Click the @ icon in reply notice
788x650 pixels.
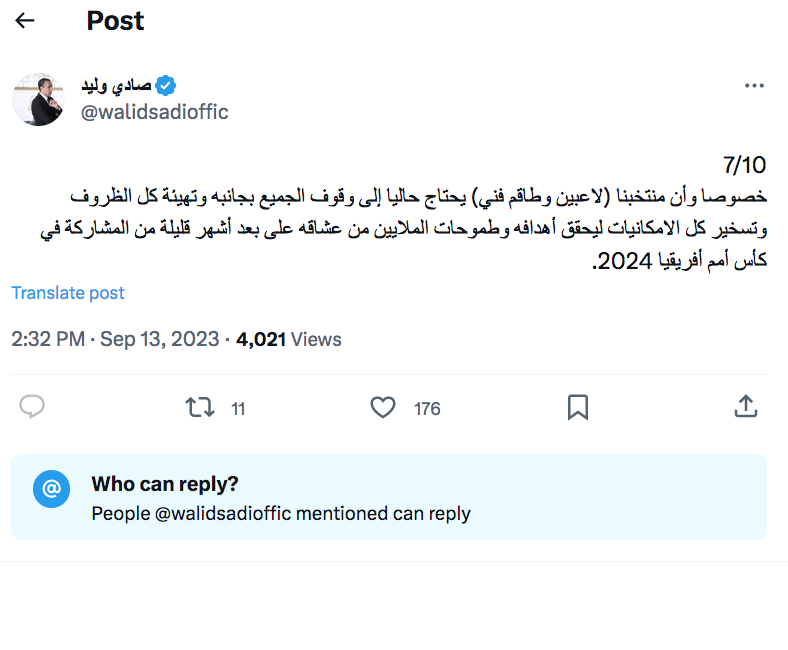coord(51,489)
